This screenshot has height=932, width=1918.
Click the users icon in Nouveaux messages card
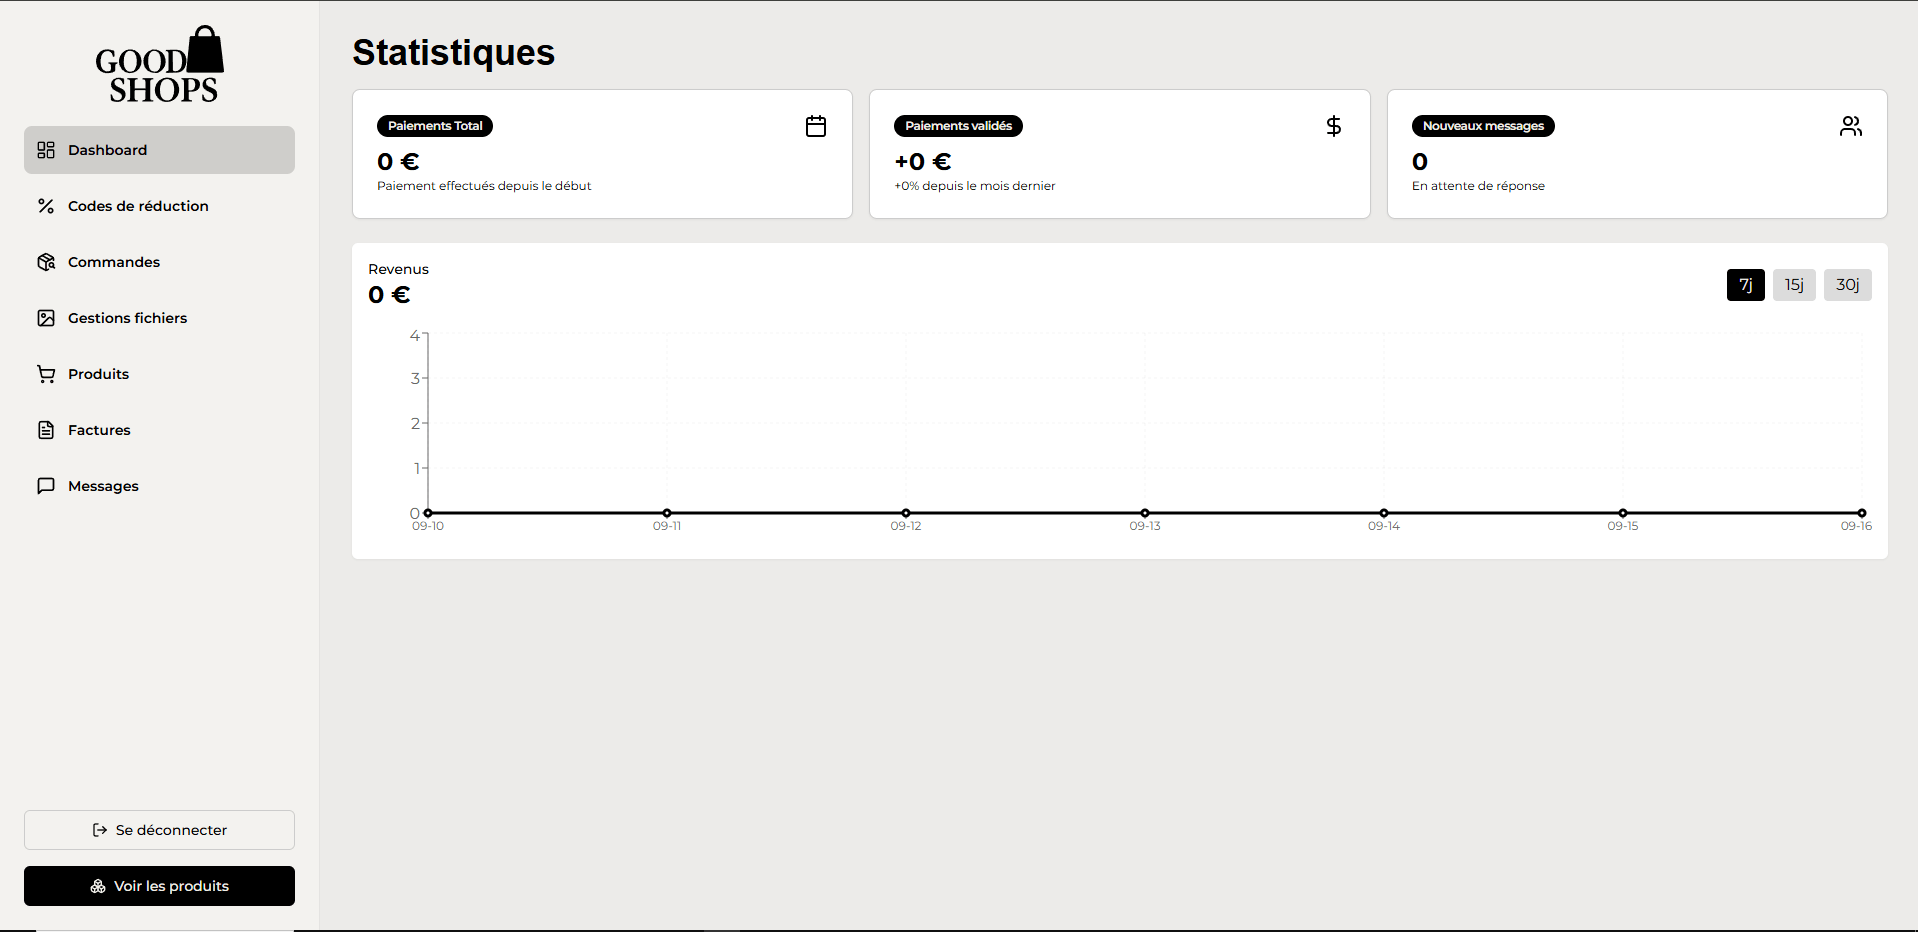[x=1850, y=126]
